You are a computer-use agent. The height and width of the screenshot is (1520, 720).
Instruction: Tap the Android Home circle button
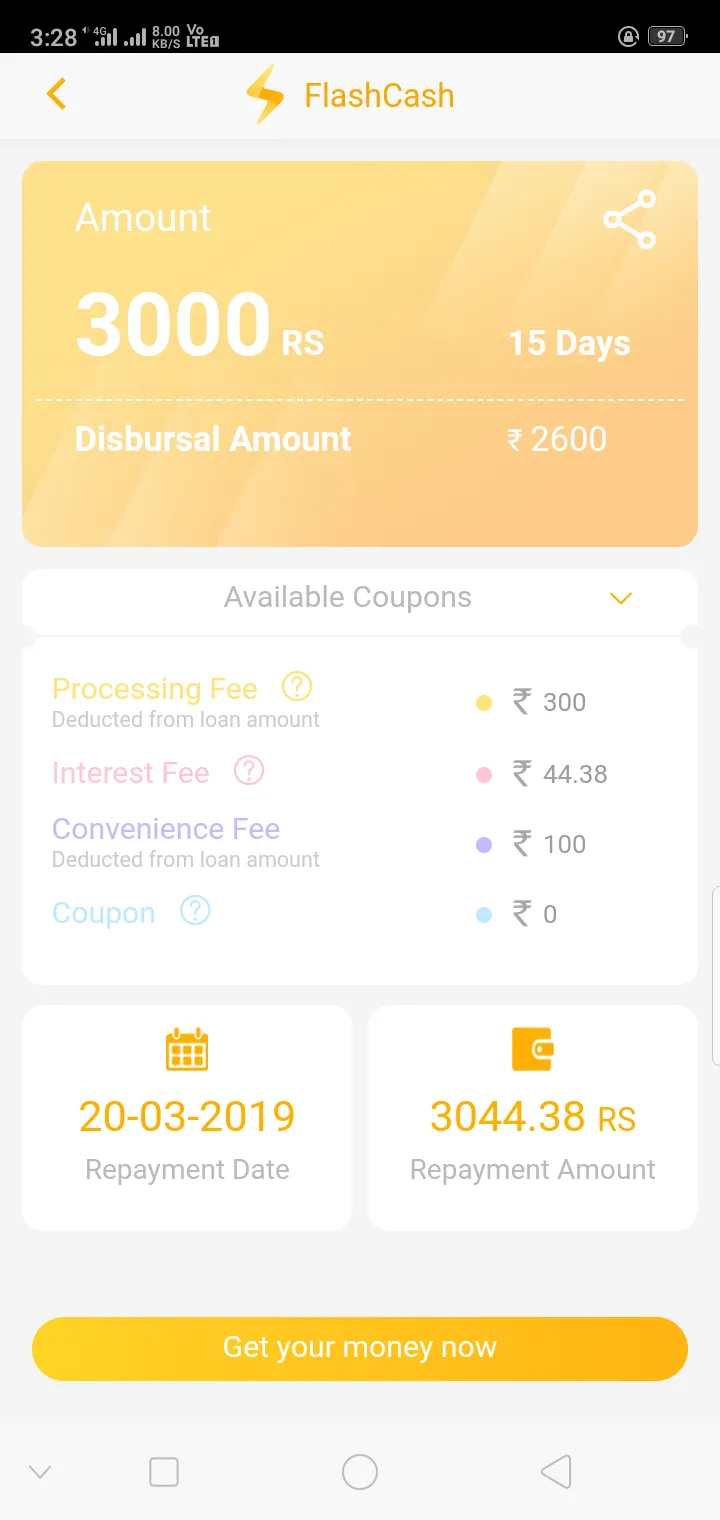pyautogui.click(x=360, y=1471)
